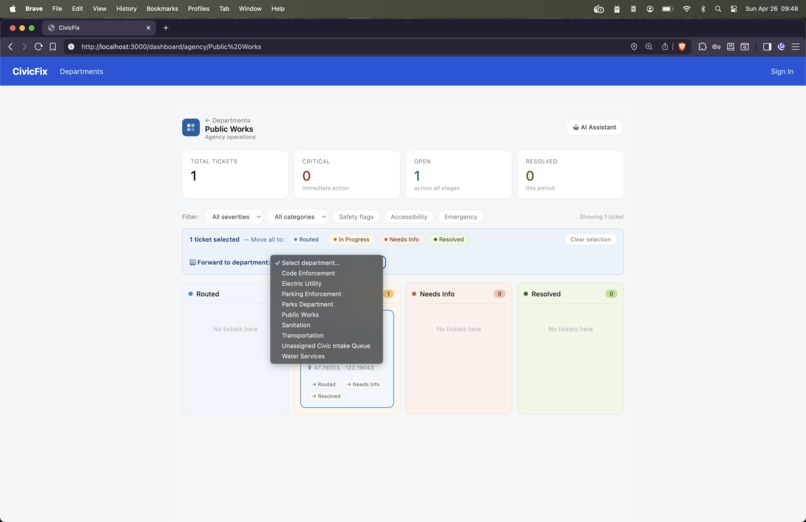This screenshot has width=806, height=522.
Task: Reload the page with the refresh icon
Action: point(38,47)
